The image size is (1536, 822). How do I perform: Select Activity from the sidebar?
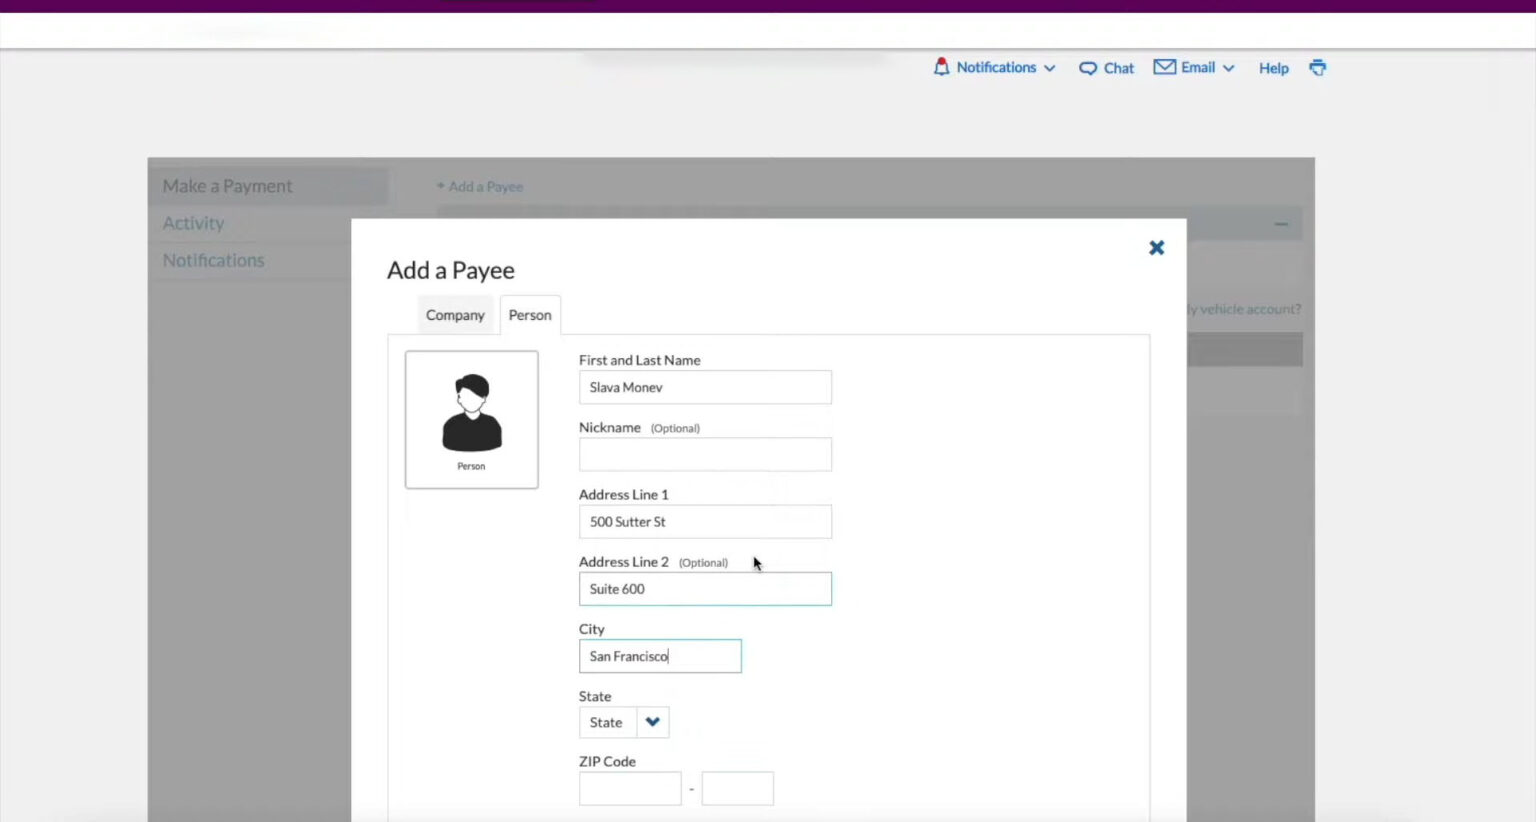click(193, 222)
